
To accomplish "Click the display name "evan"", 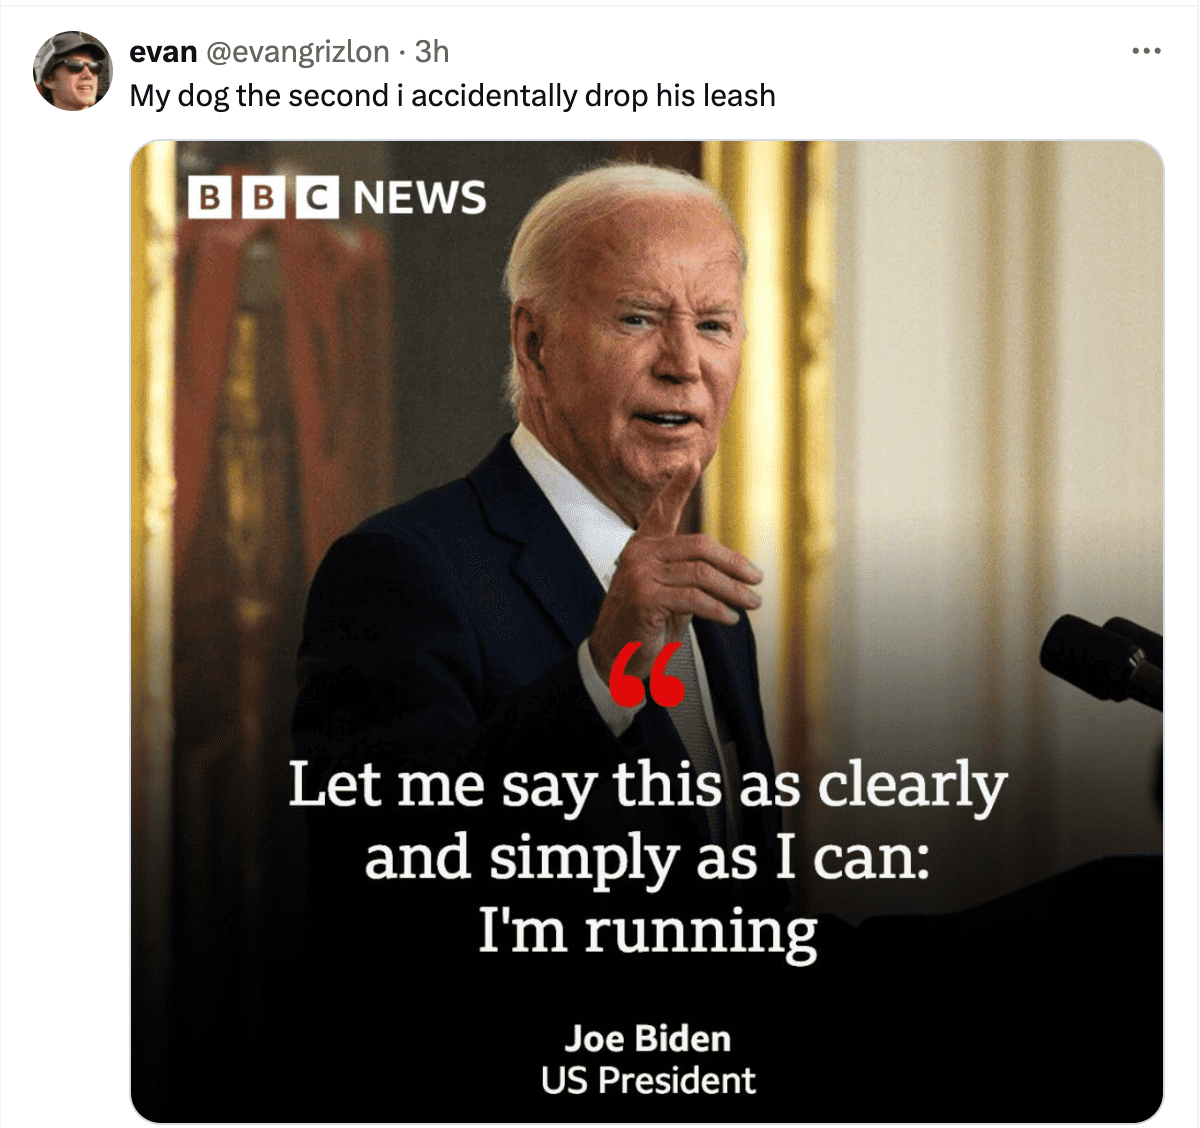I will pyautogui.click(x=163, y=51).
